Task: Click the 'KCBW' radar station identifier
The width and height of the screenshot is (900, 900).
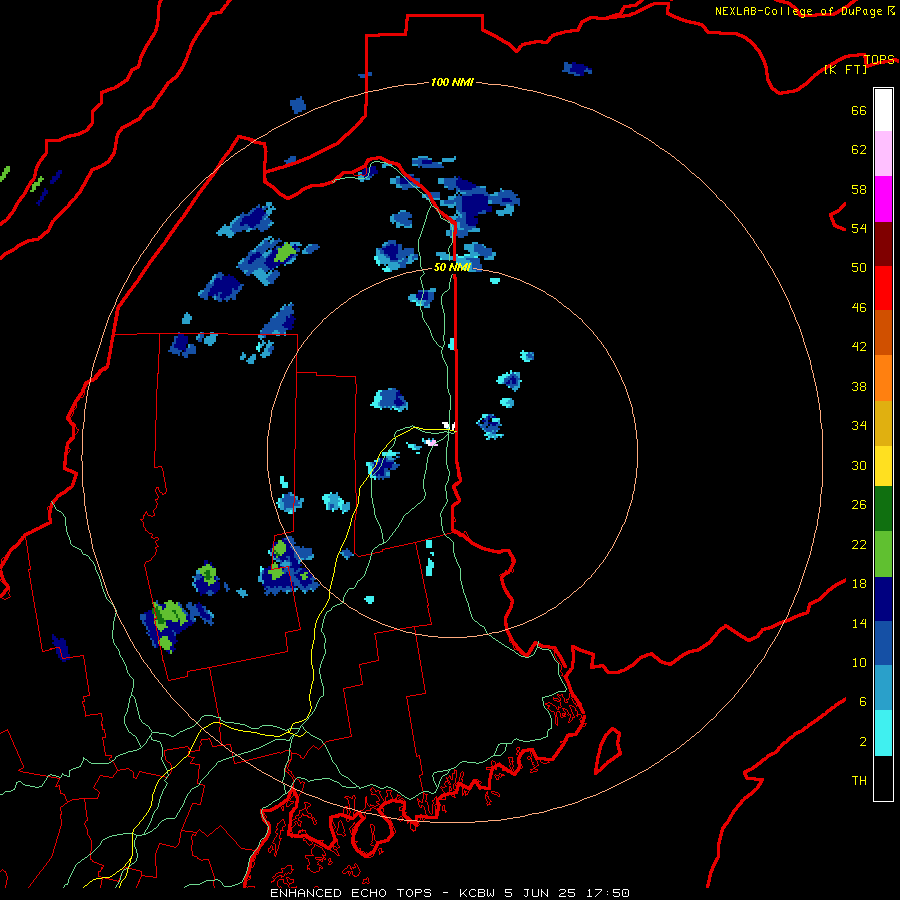Action: tap(479, 893)
